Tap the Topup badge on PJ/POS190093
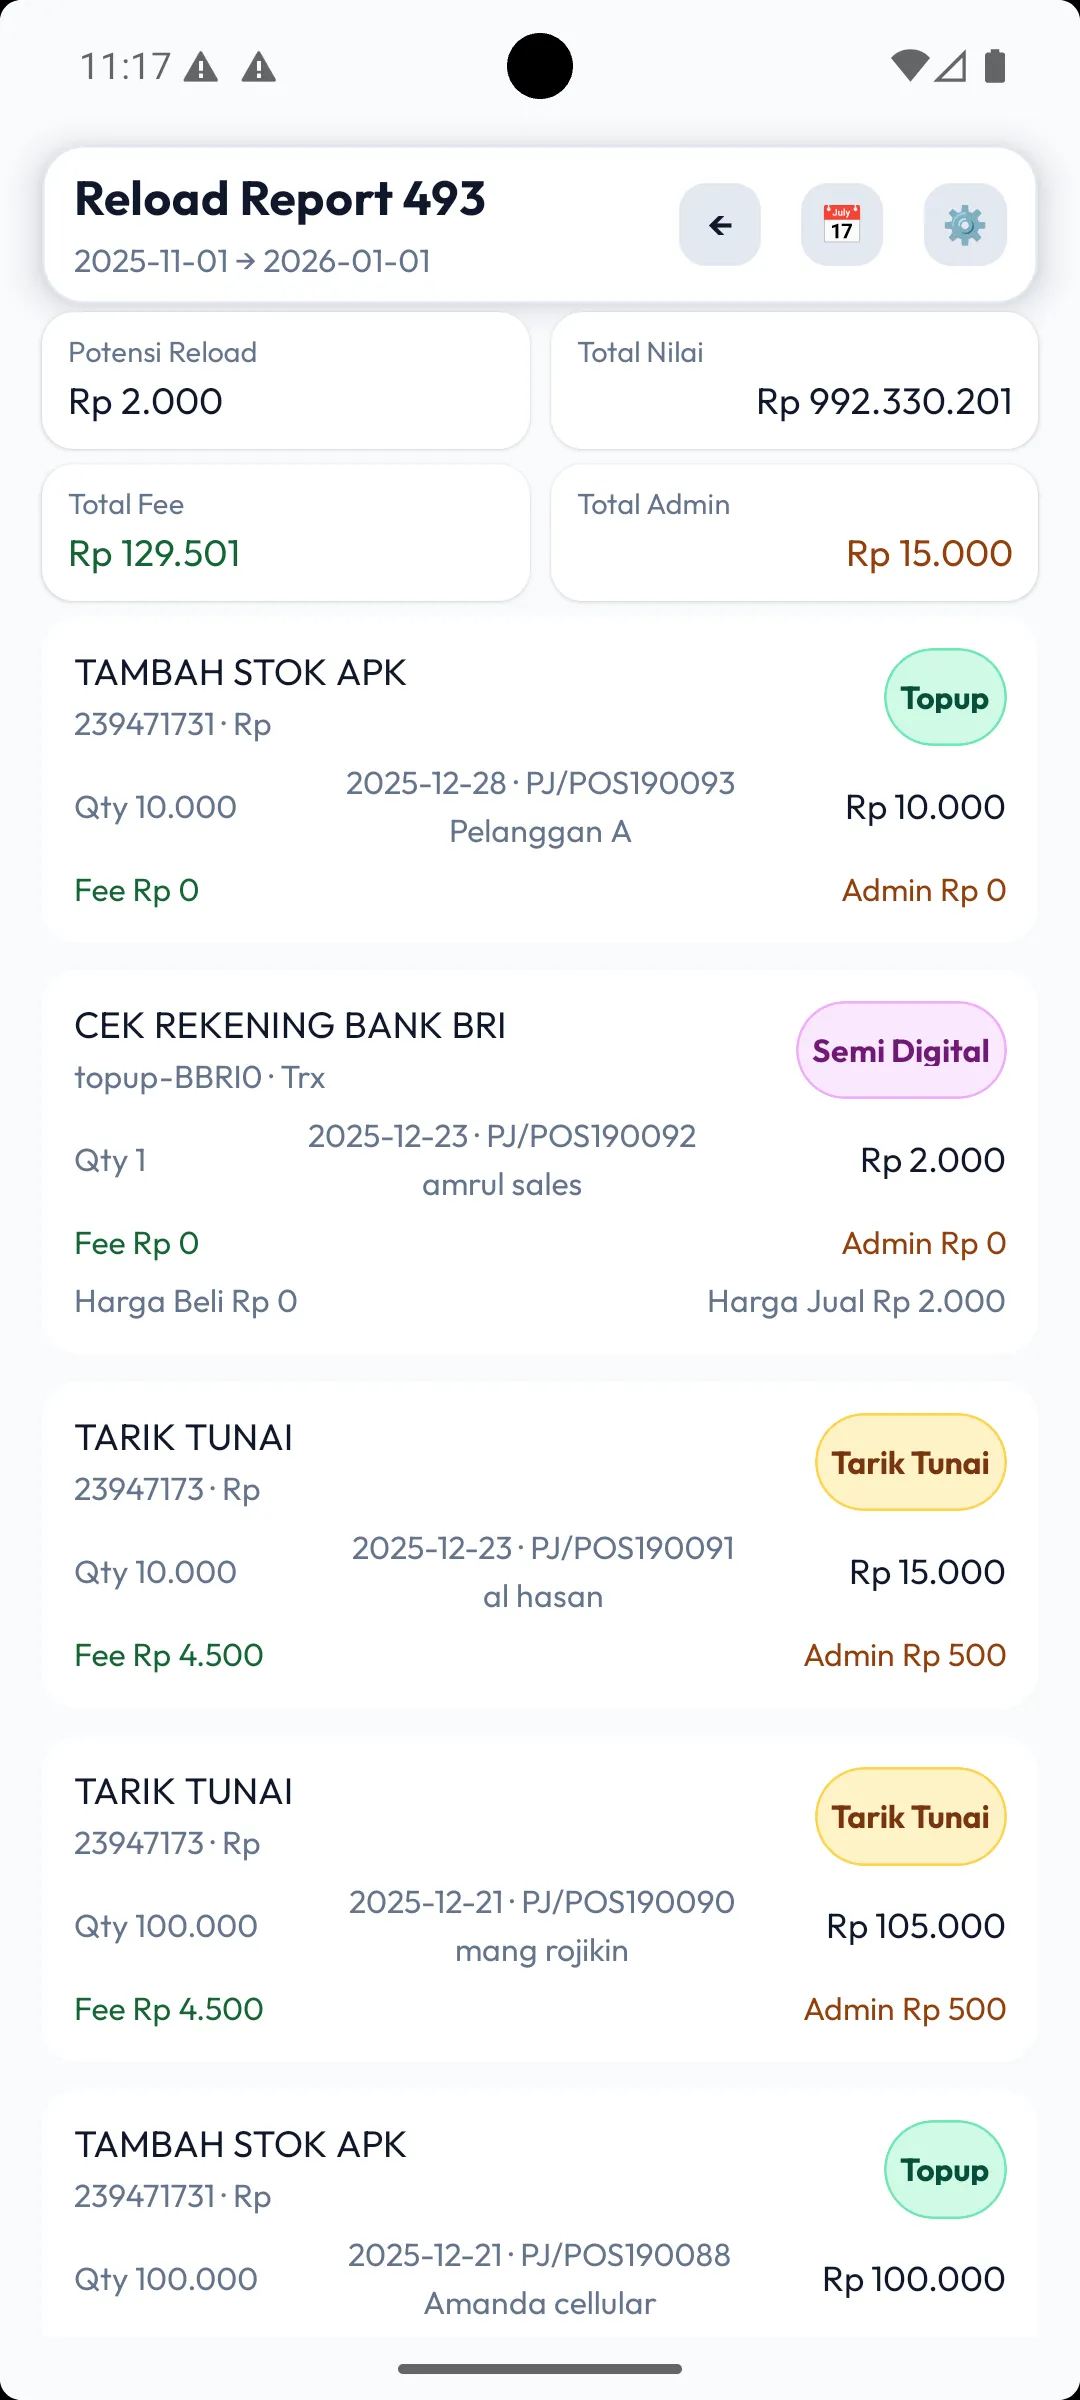The image size is (1080, 2400). point(945,698)
